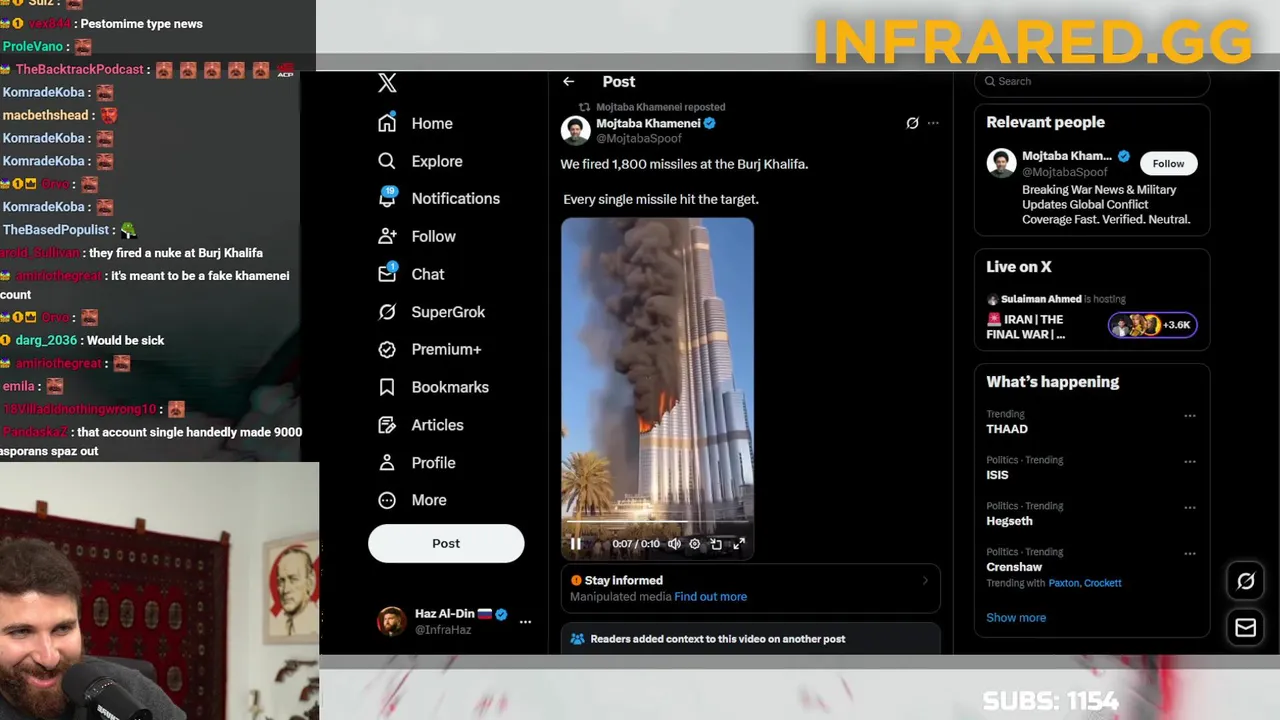Join the IRAN THE FINAL WAR live space
Viewport: 1280px width, 720px height.
point(1025,327)
